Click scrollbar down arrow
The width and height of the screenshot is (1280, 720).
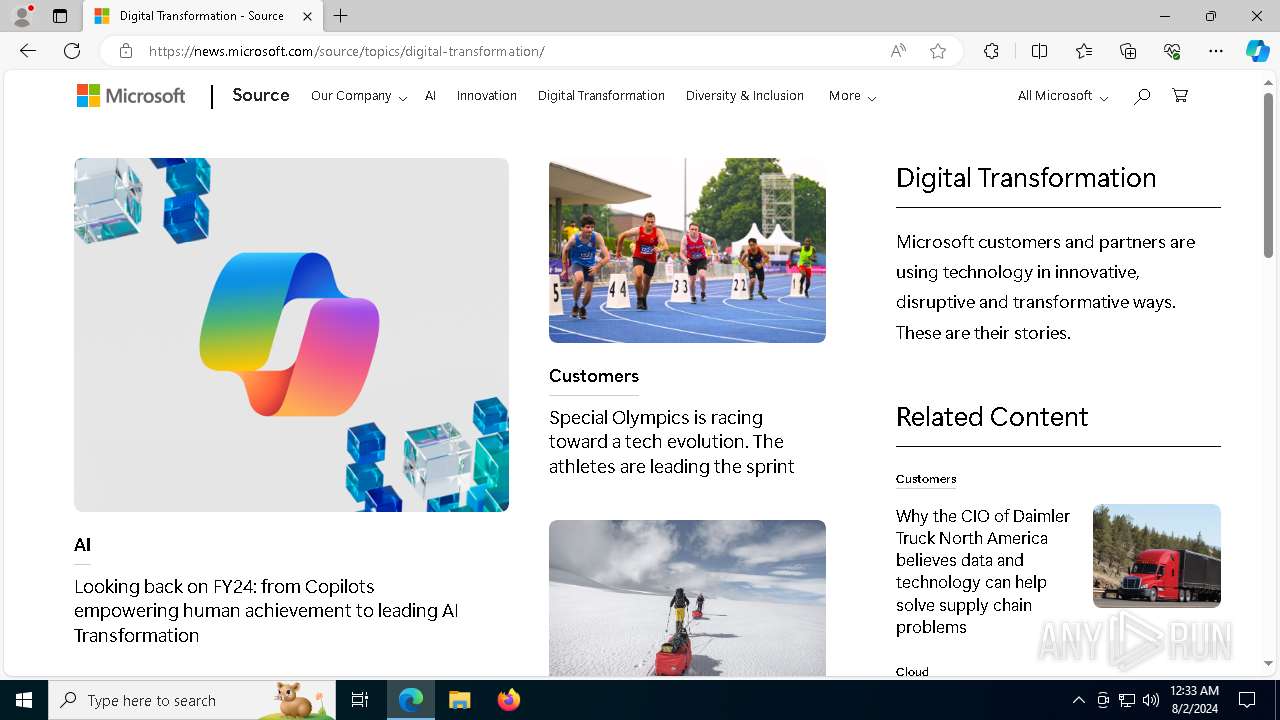click(x=1268, y=663)
